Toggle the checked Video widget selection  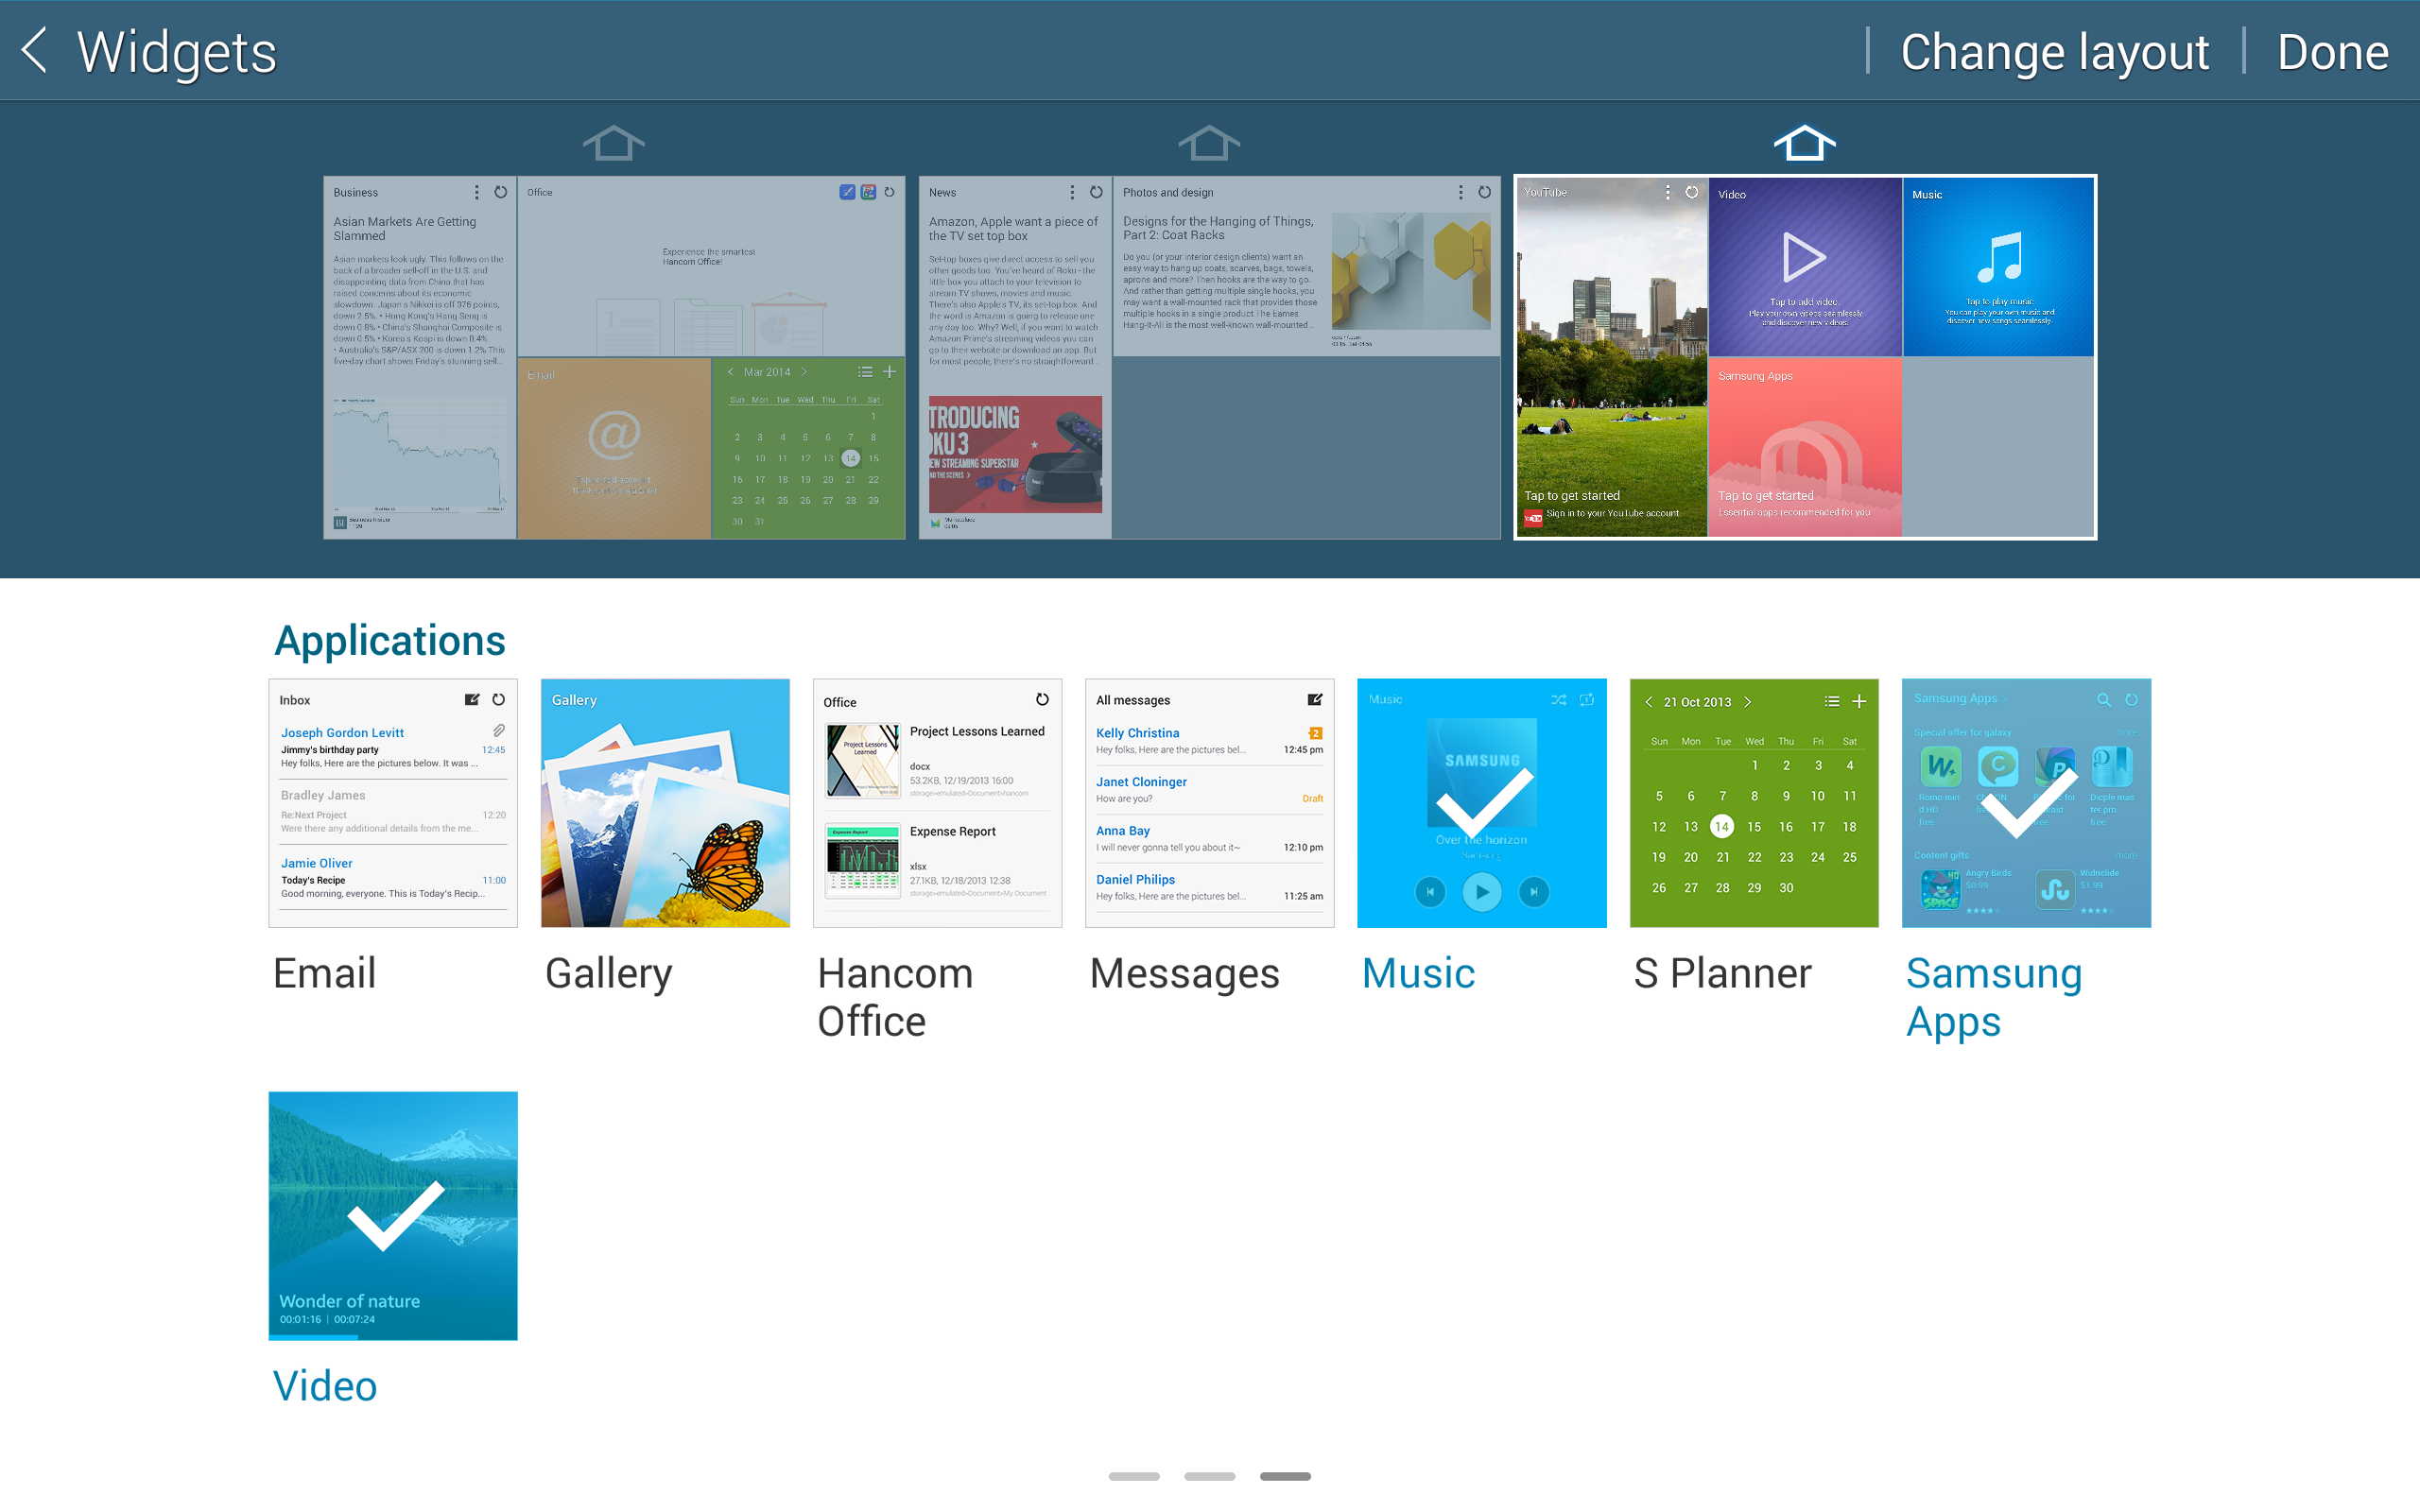coord(393,1216)
